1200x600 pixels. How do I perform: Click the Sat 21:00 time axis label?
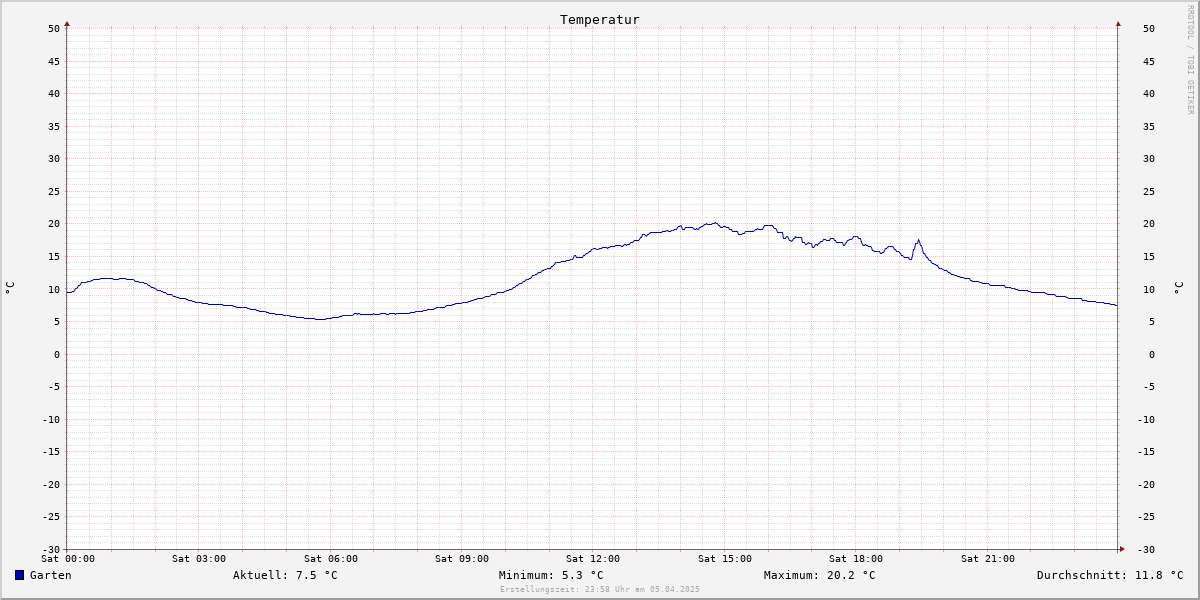click(x=988, y=559)
